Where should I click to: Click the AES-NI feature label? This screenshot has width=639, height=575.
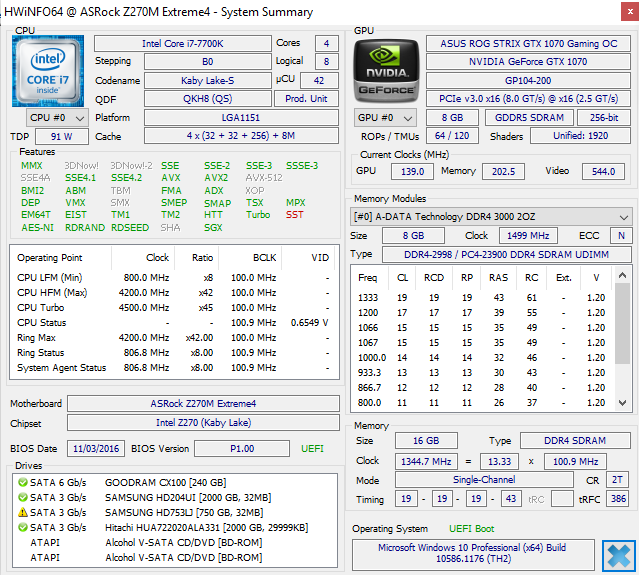tap(37, 228)
